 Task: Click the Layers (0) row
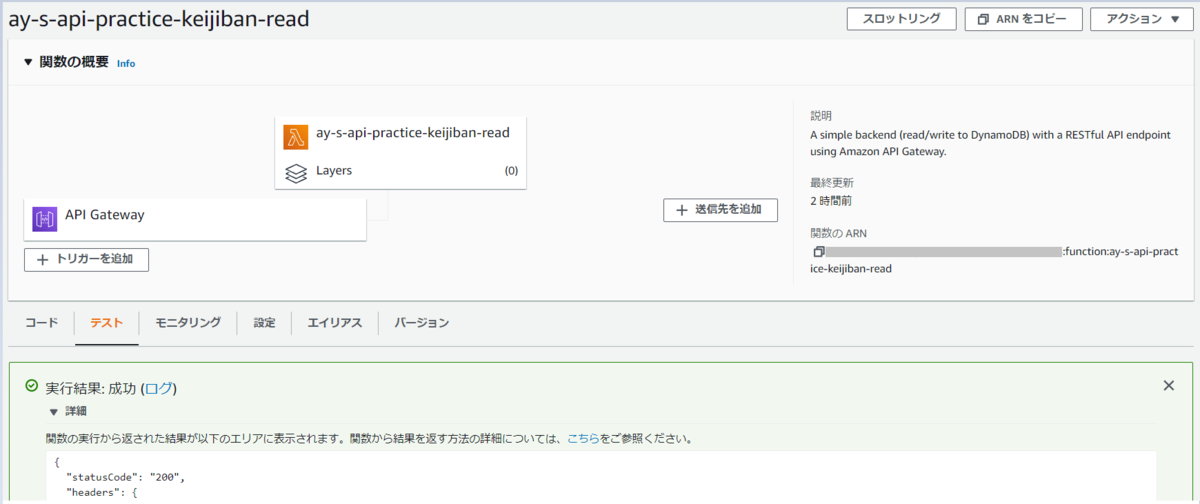(x=400, y=172)
